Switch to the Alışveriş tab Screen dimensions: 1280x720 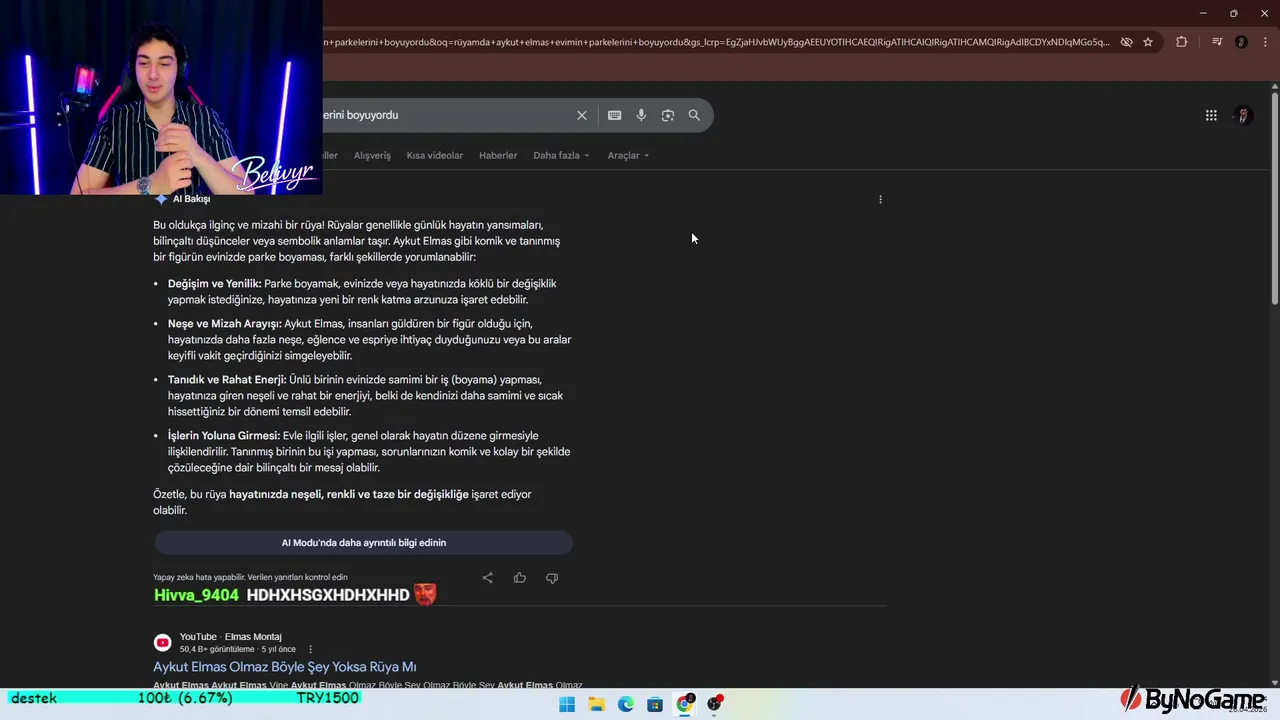tap(372, 155)
